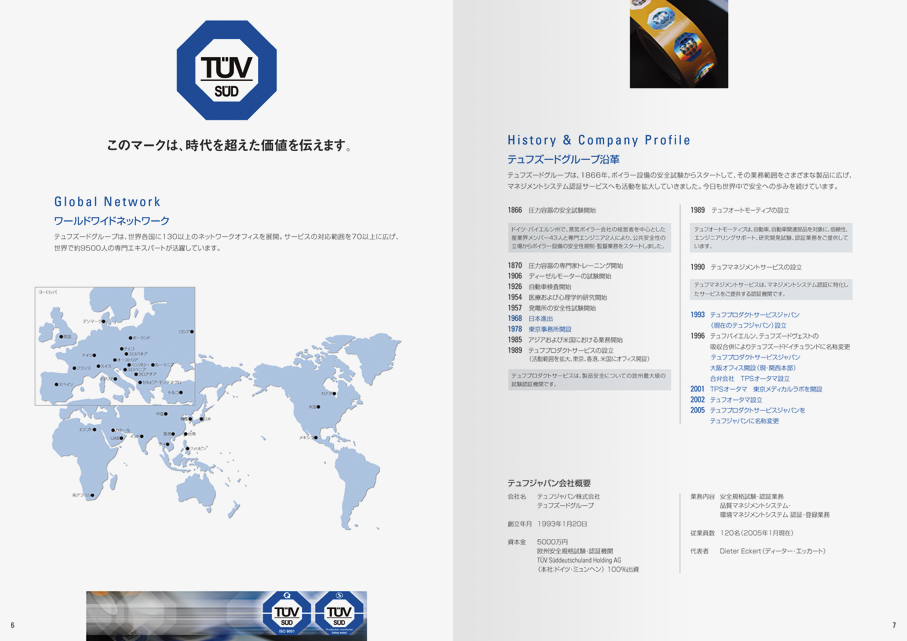The height and width of the screenshot is (641, 907).
Task: Click the blue 1968 entry '日本進出'
Action: point(540,319)
